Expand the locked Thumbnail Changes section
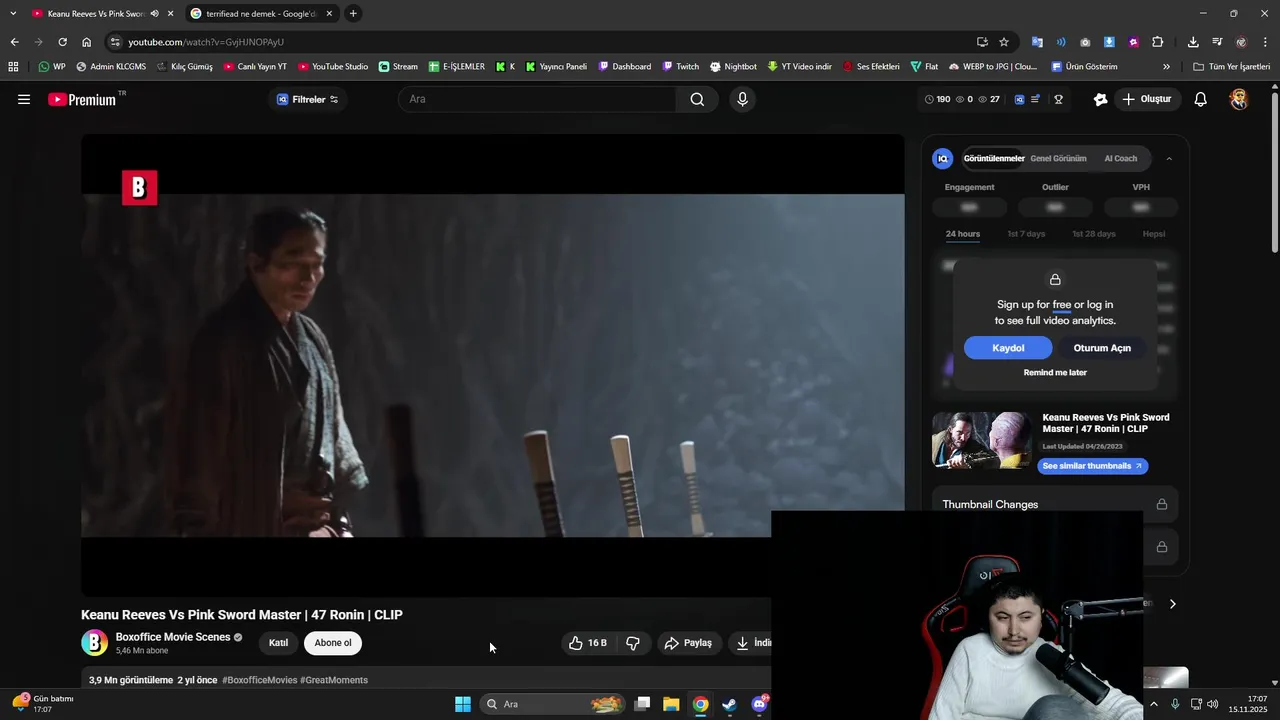This screenshot has height=720, width=1280. coord(1055,504)
